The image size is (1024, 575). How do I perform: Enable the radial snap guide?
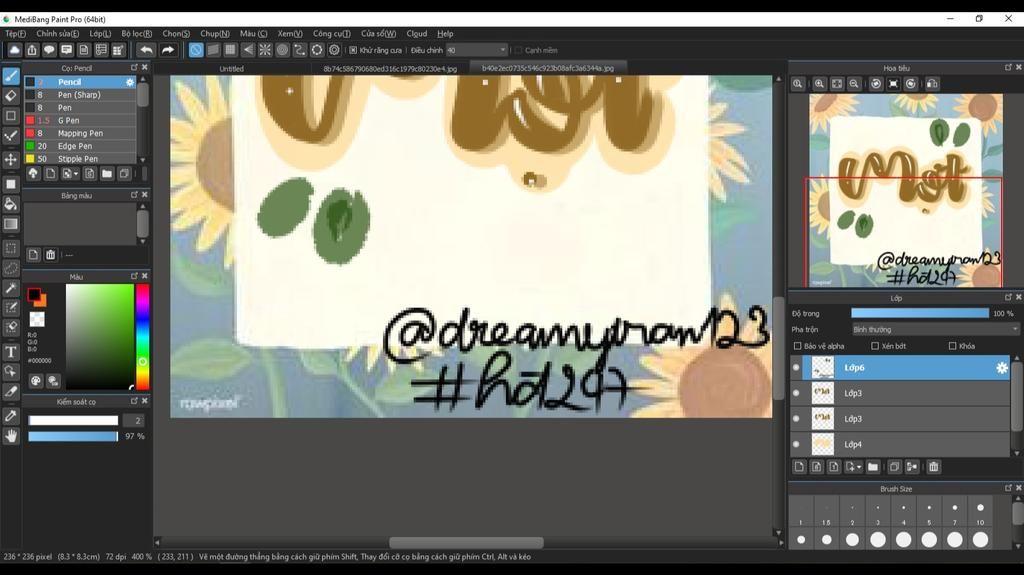click(265, 50)
